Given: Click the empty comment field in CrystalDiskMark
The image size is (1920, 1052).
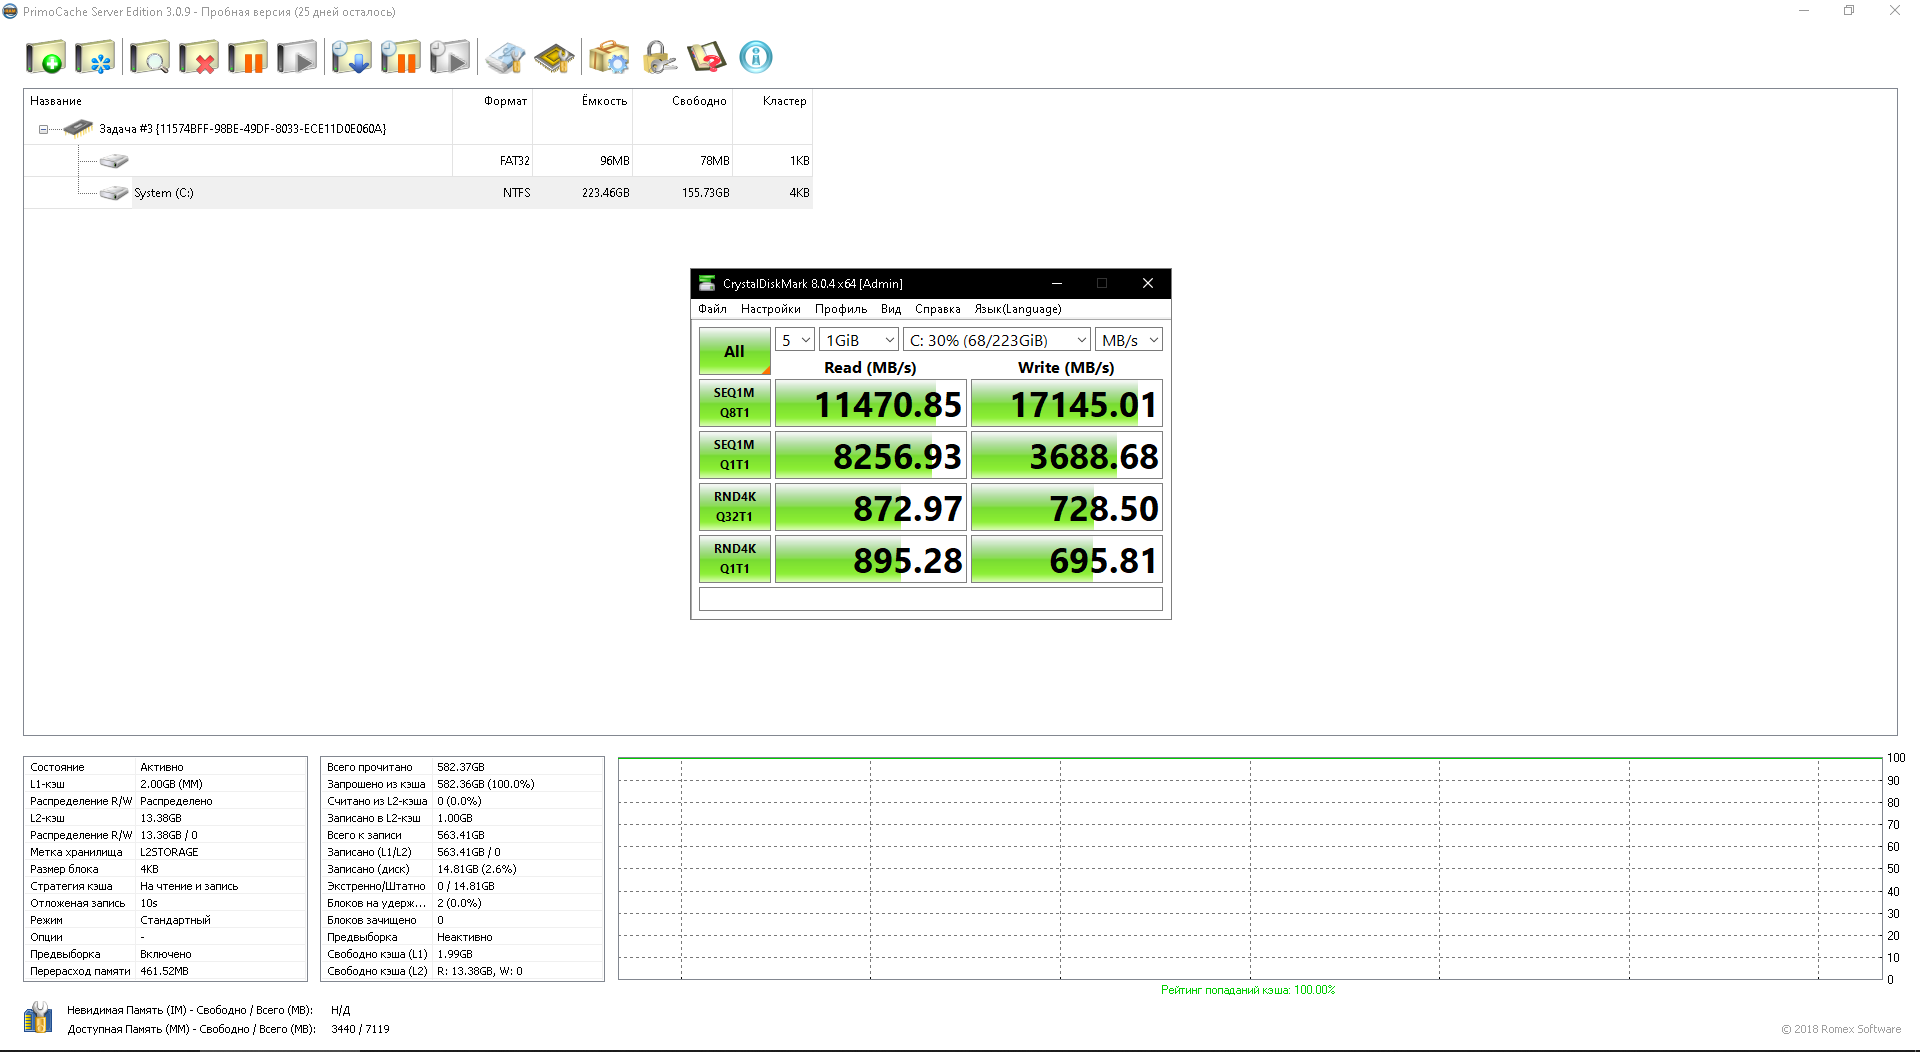Looking at the screenshot, I should point(930,599).
